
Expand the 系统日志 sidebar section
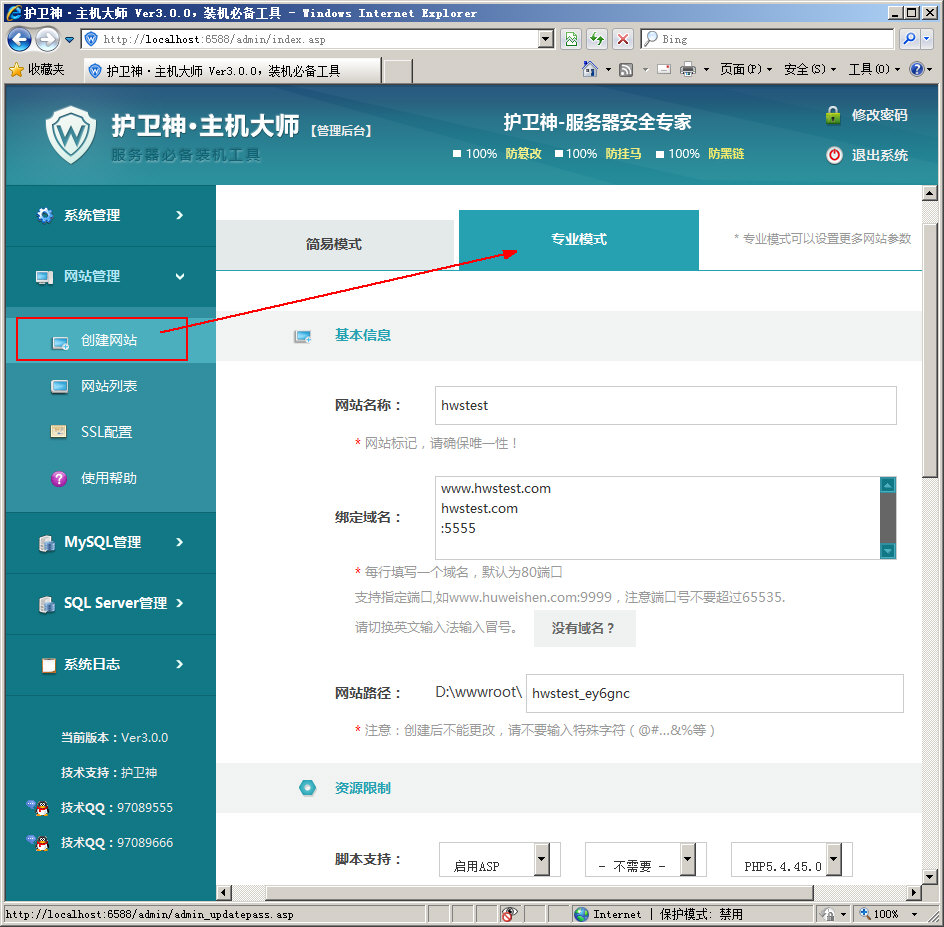coord(110,664)
